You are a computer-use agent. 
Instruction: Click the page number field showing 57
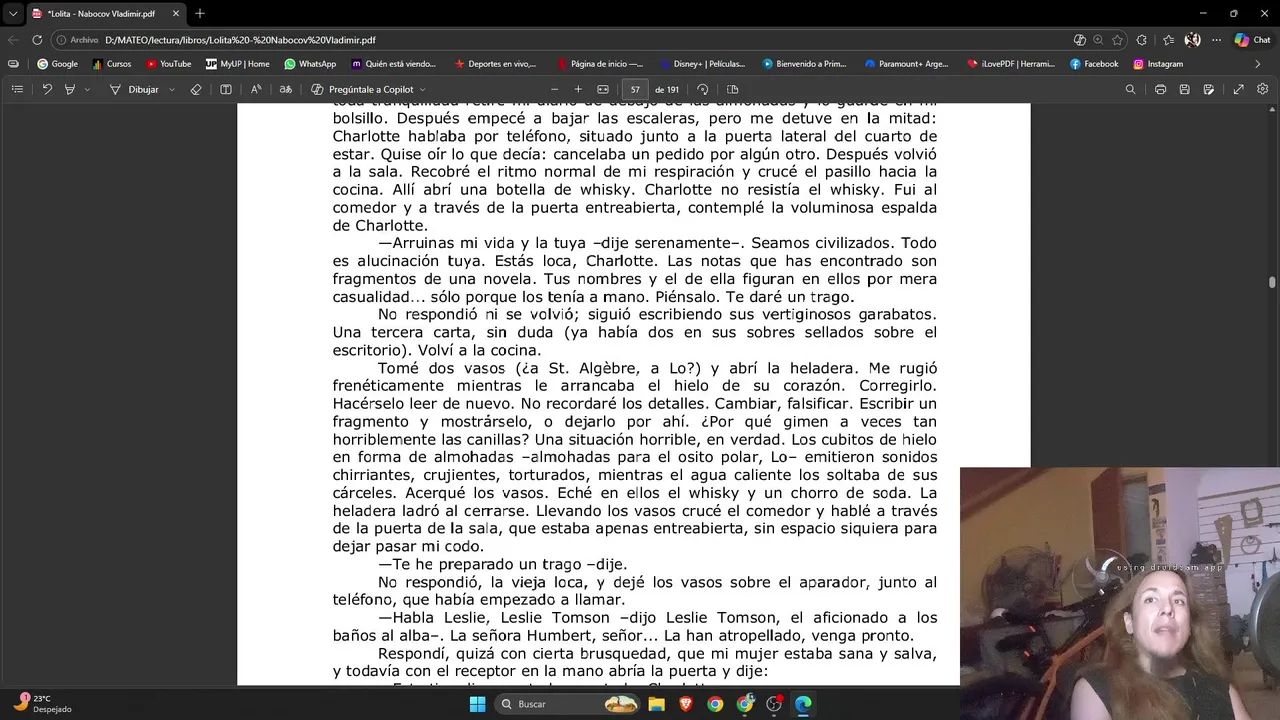pos(635,89)
